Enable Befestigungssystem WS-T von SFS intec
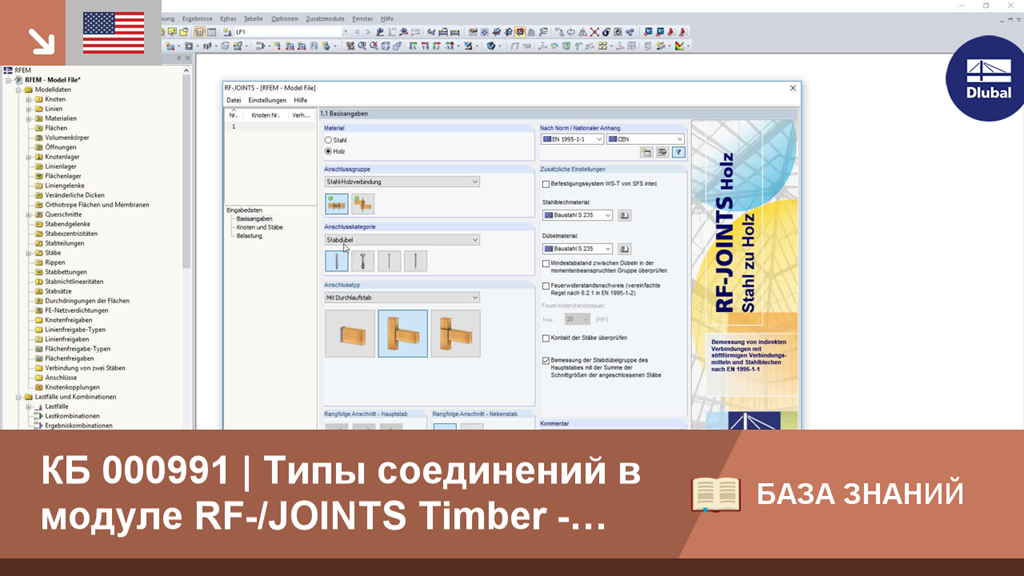Image resolution: width=1024 pixels, height=576 pixels. 546,184
